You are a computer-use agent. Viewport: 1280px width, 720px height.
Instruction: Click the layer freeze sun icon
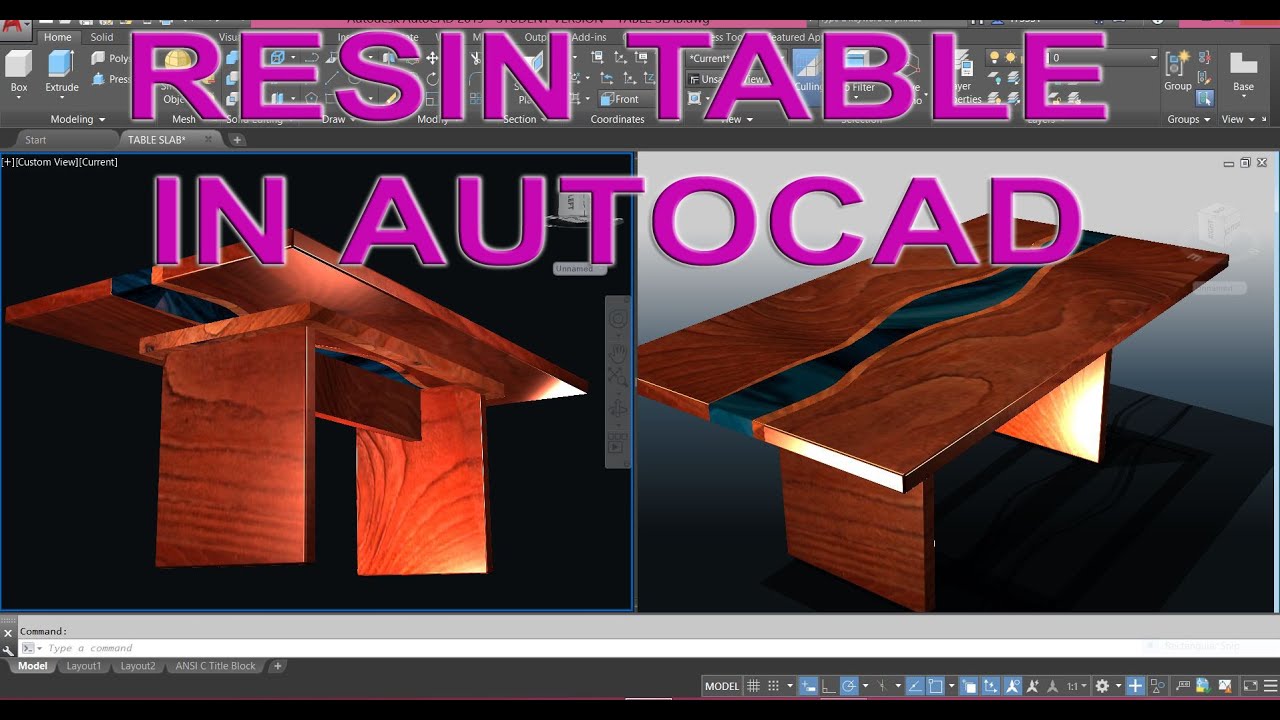1011,58
